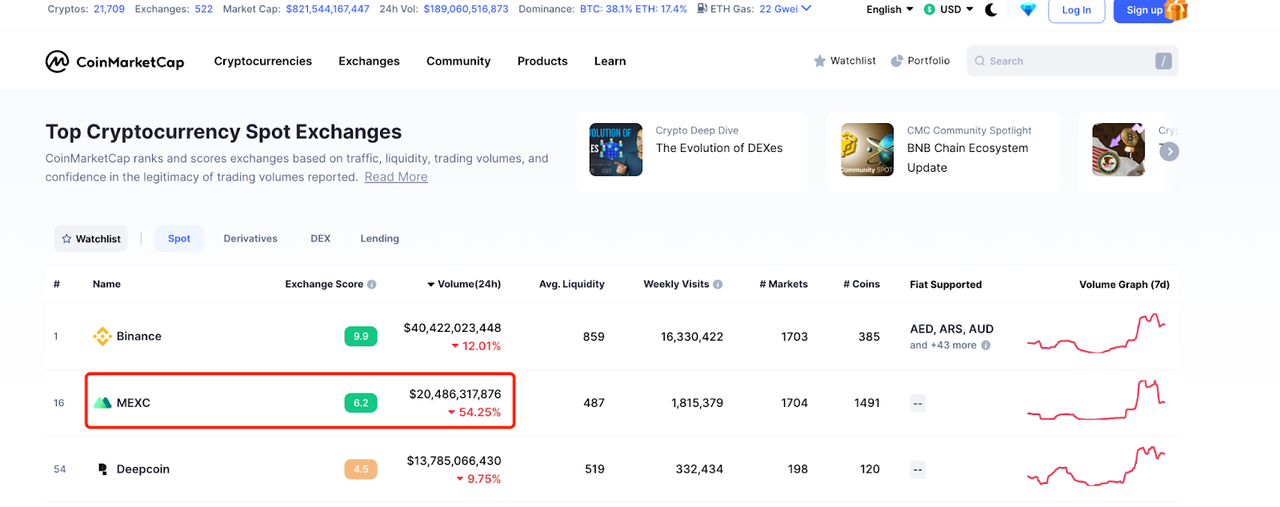
Task: Click info icon next to Exchange Score
Action: [x=372, y=285]
